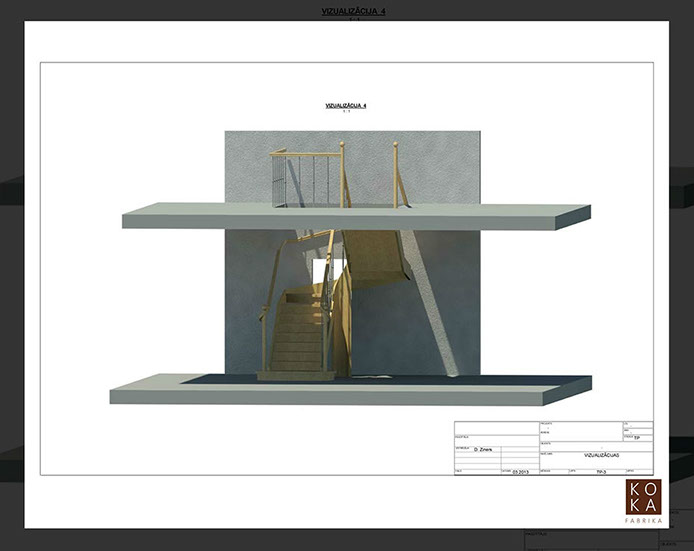Click the VIZUALIZĀCIJA 4 title inside the sheet
Image resolution: width=694 pixels, height=551 pixels.
click(346, 105)
